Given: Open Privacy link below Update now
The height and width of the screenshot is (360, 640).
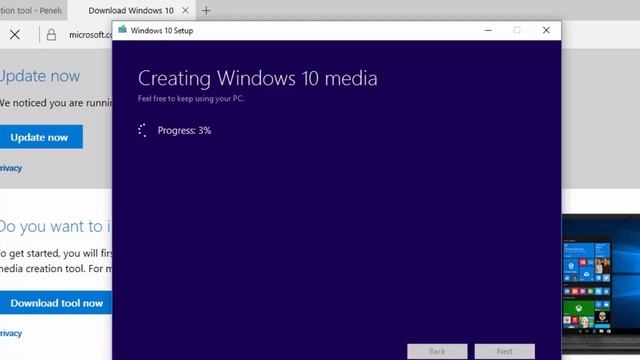Looking at the screenshot, I should point(11,168).
